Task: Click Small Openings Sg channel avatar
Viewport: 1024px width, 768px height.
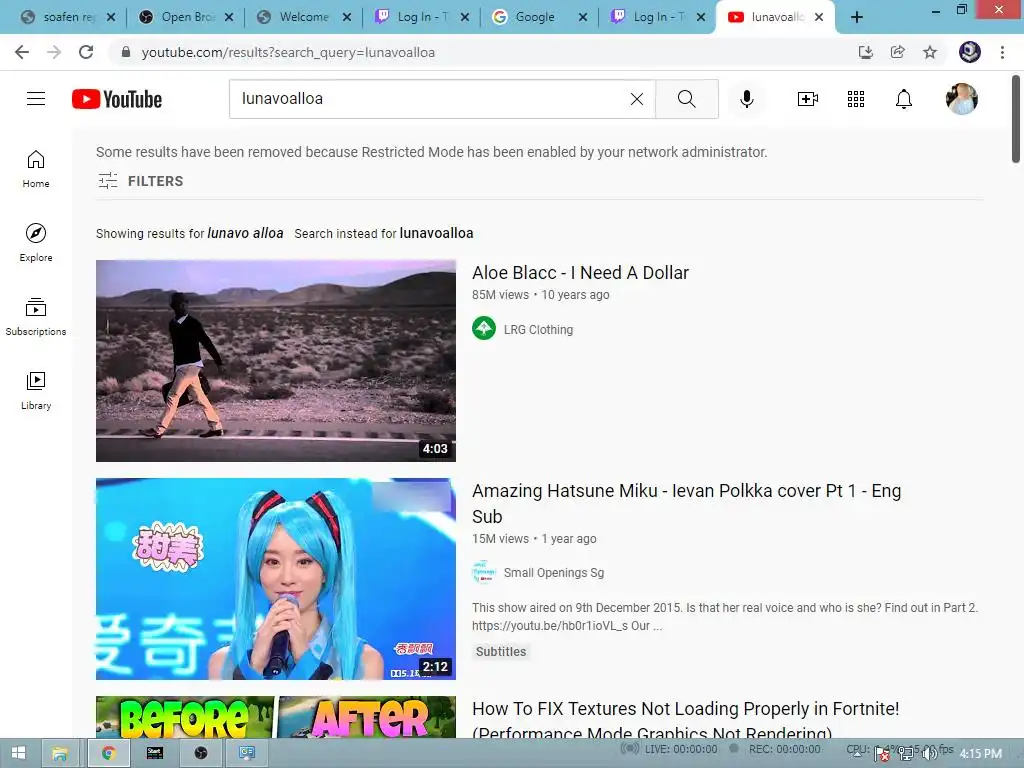Action: (x=484, y=572)
